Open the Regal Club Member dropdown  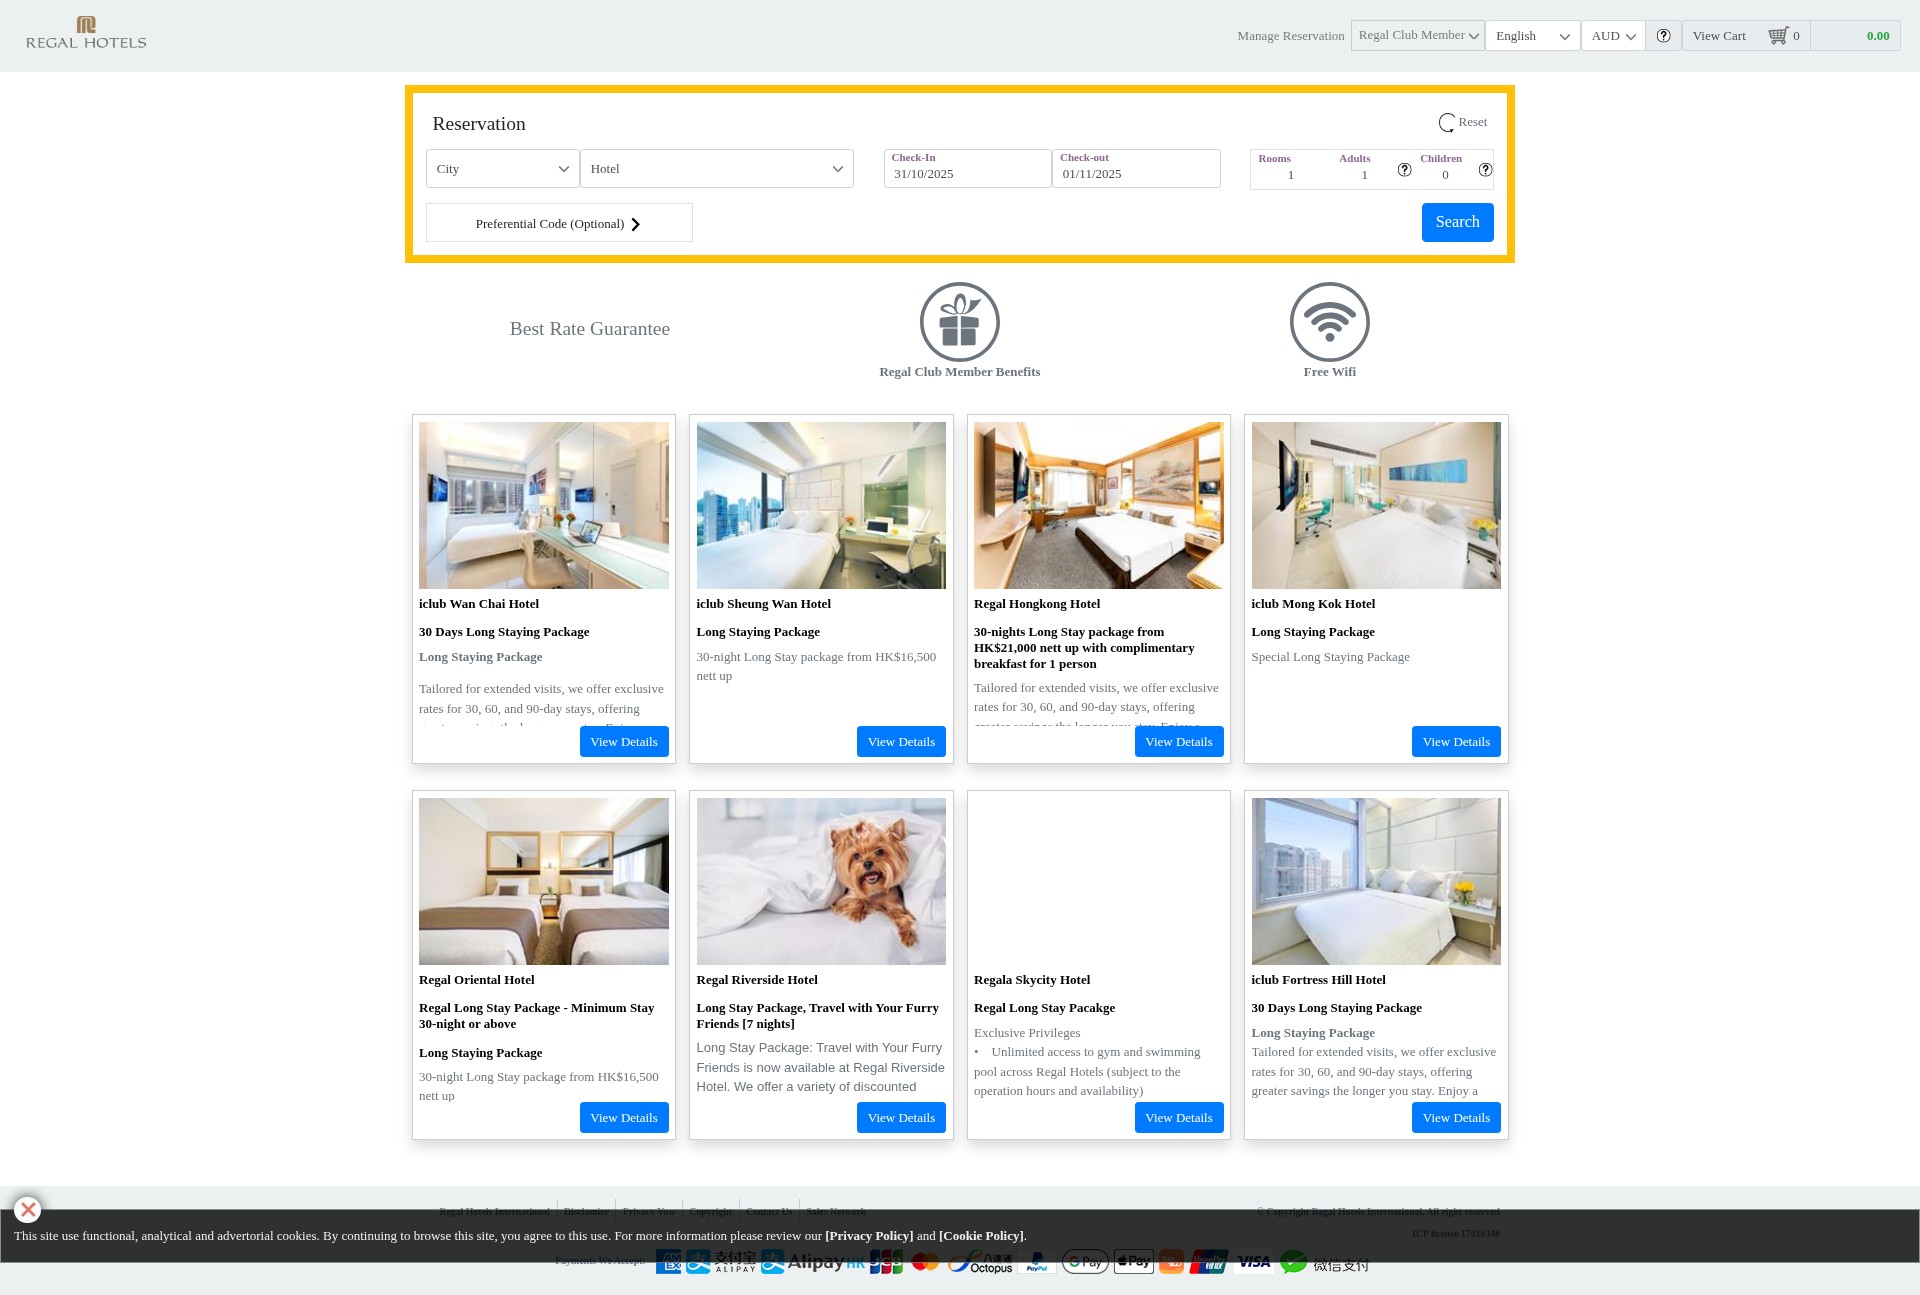tap(1417, 36)
